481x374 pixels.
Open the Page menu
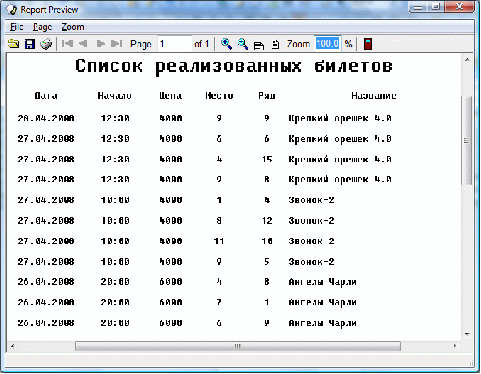coord(42,27)
